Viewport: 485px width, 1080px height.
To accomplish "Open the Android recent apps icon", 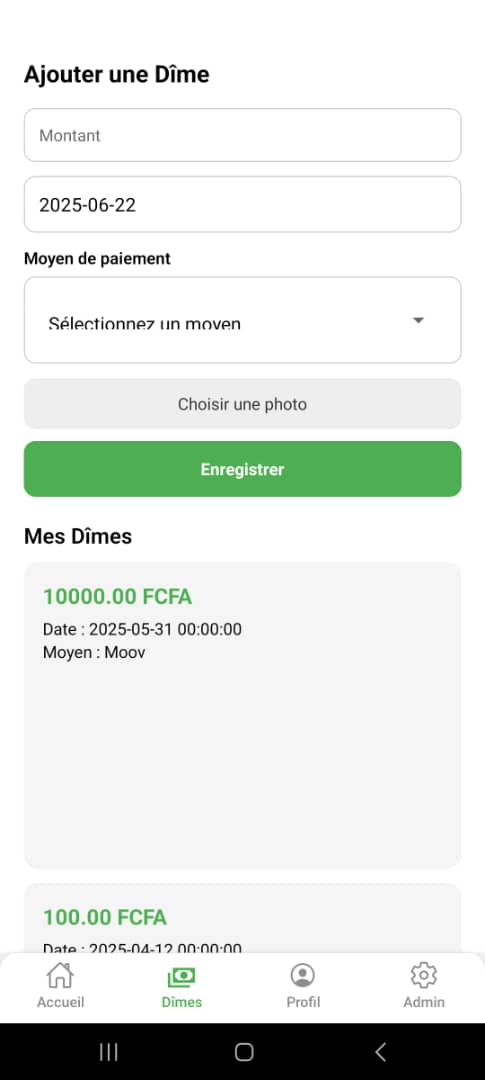I will pos(108,1052).
